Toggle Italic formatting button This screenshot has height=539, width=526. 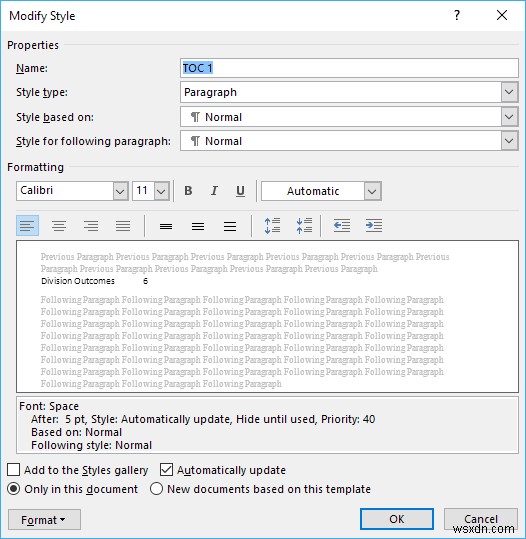[214, 191]
